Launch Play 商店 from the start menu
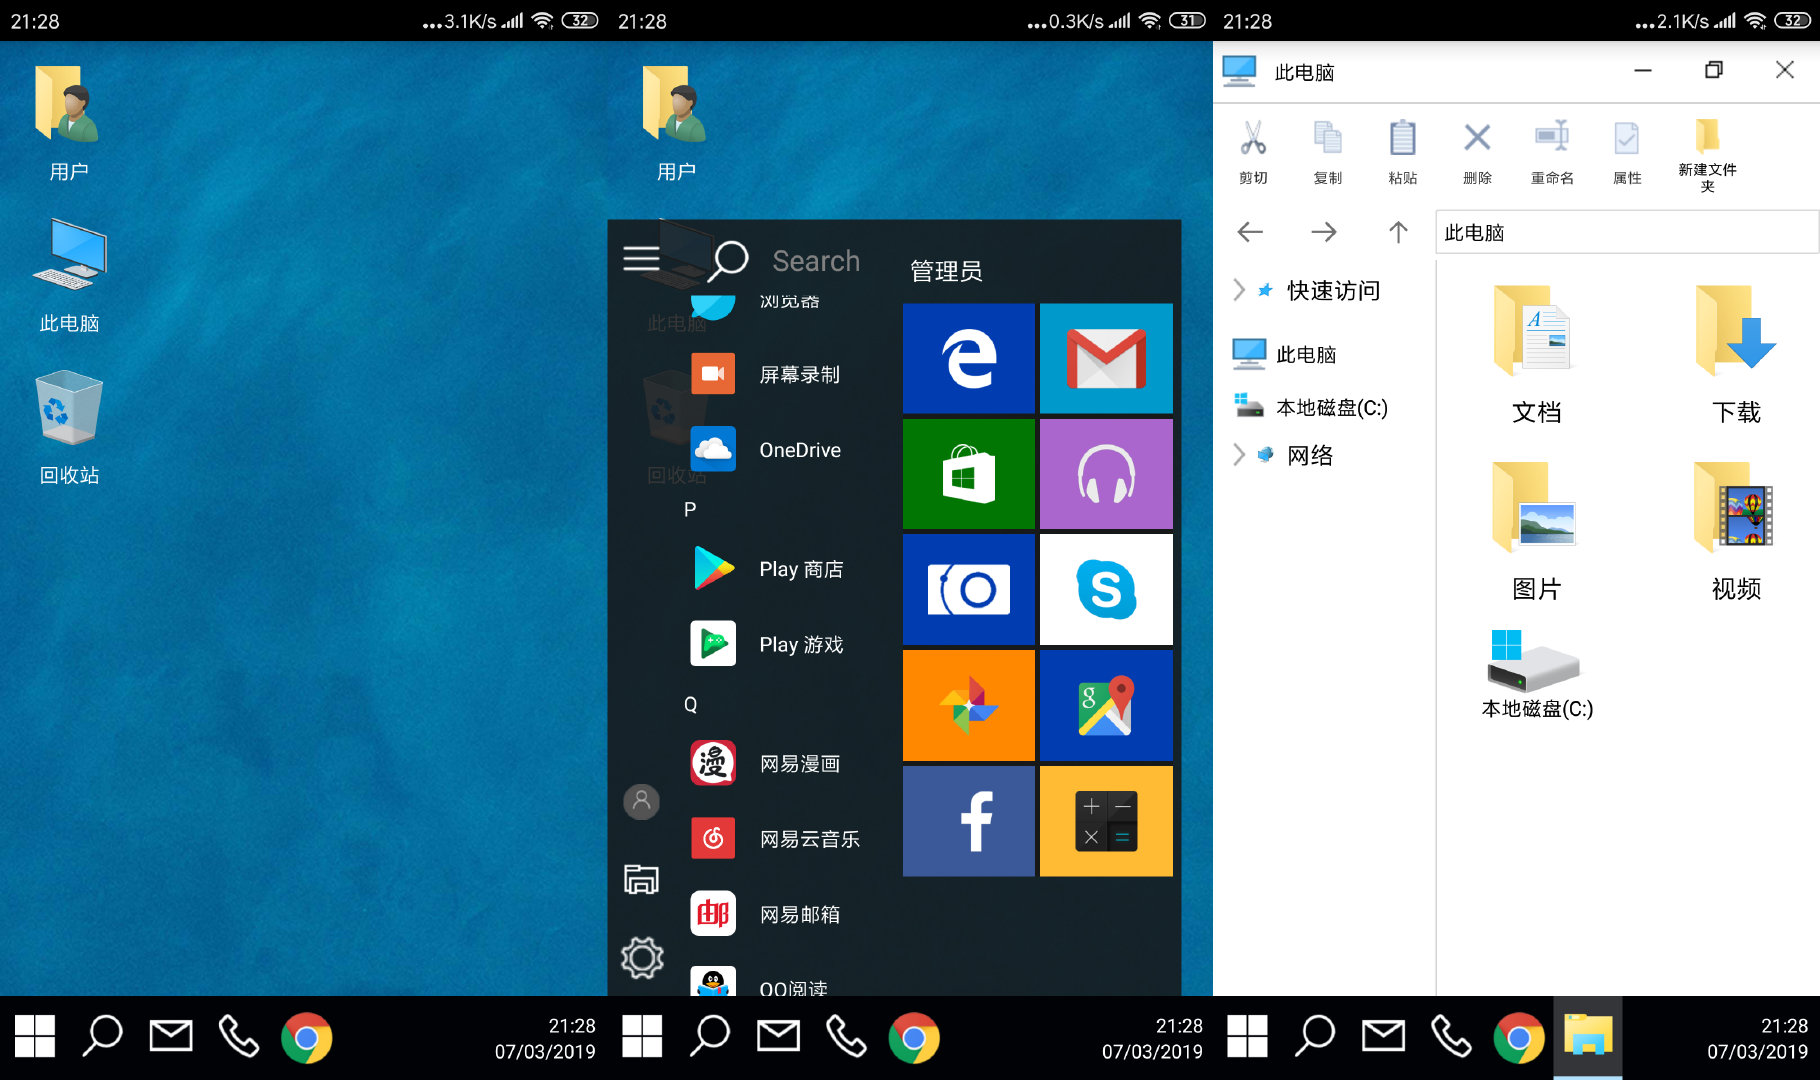Image resolution: width=1820 pixels, height=1080 pixels. (x=800, y=569)
